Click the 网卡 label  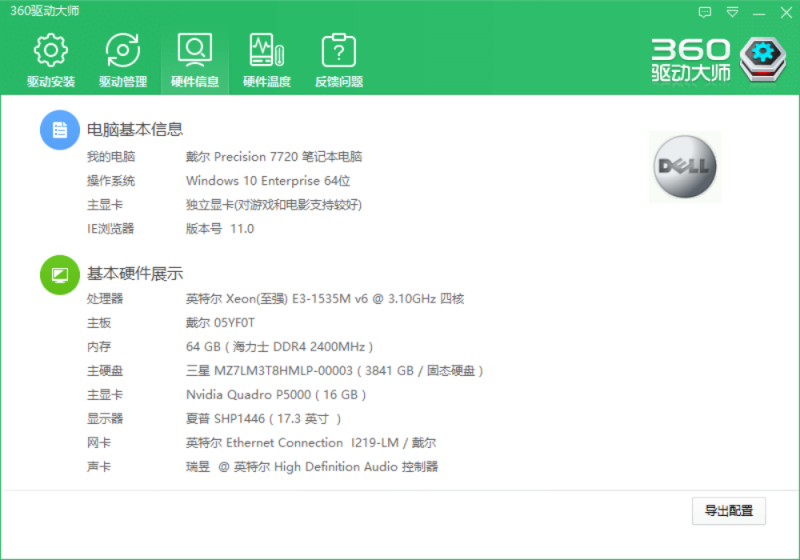[99, 443]
